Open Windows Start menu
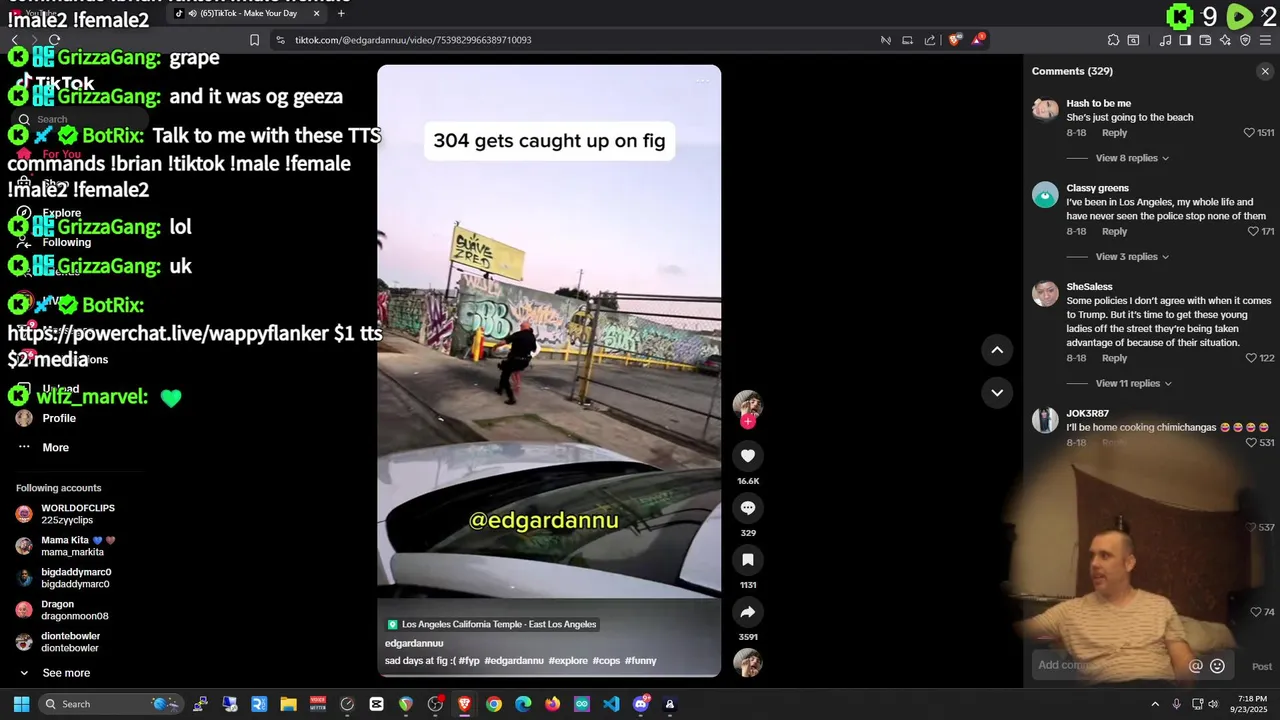The image size is (1280, 720). point(21,704)
